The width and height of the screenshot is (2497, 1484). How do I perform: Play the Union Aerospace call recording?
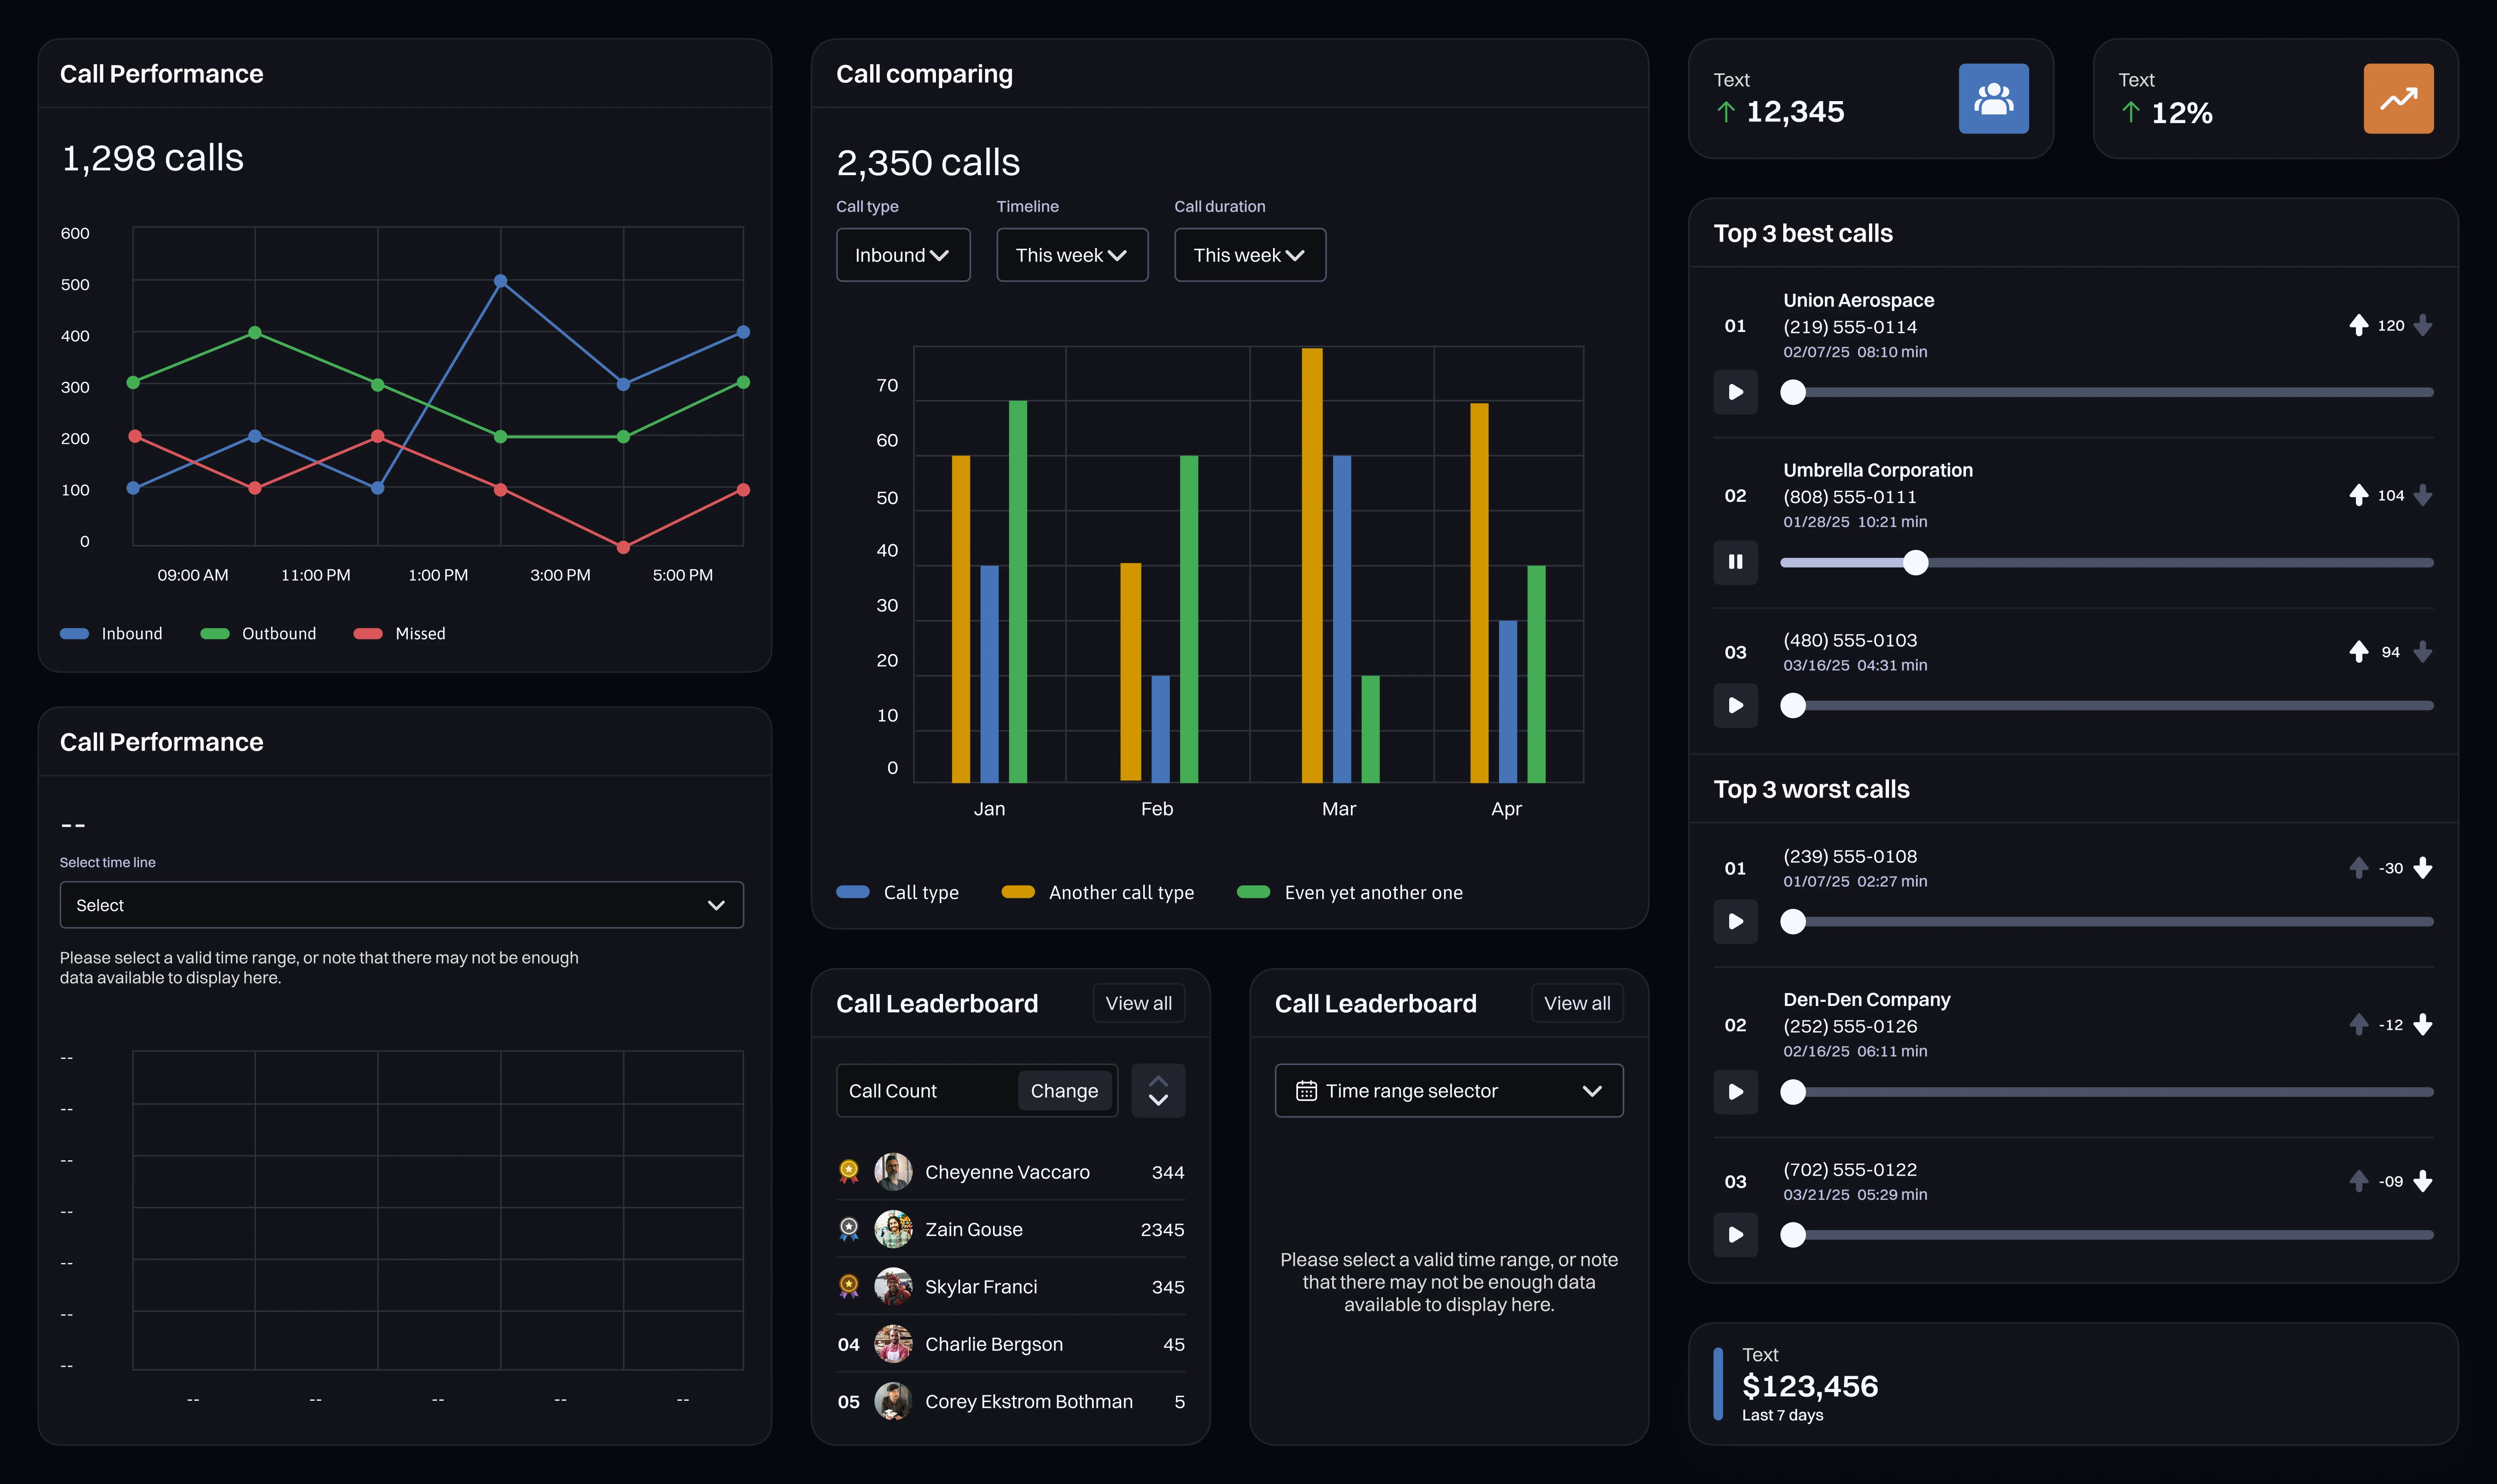click(1736, 392)
